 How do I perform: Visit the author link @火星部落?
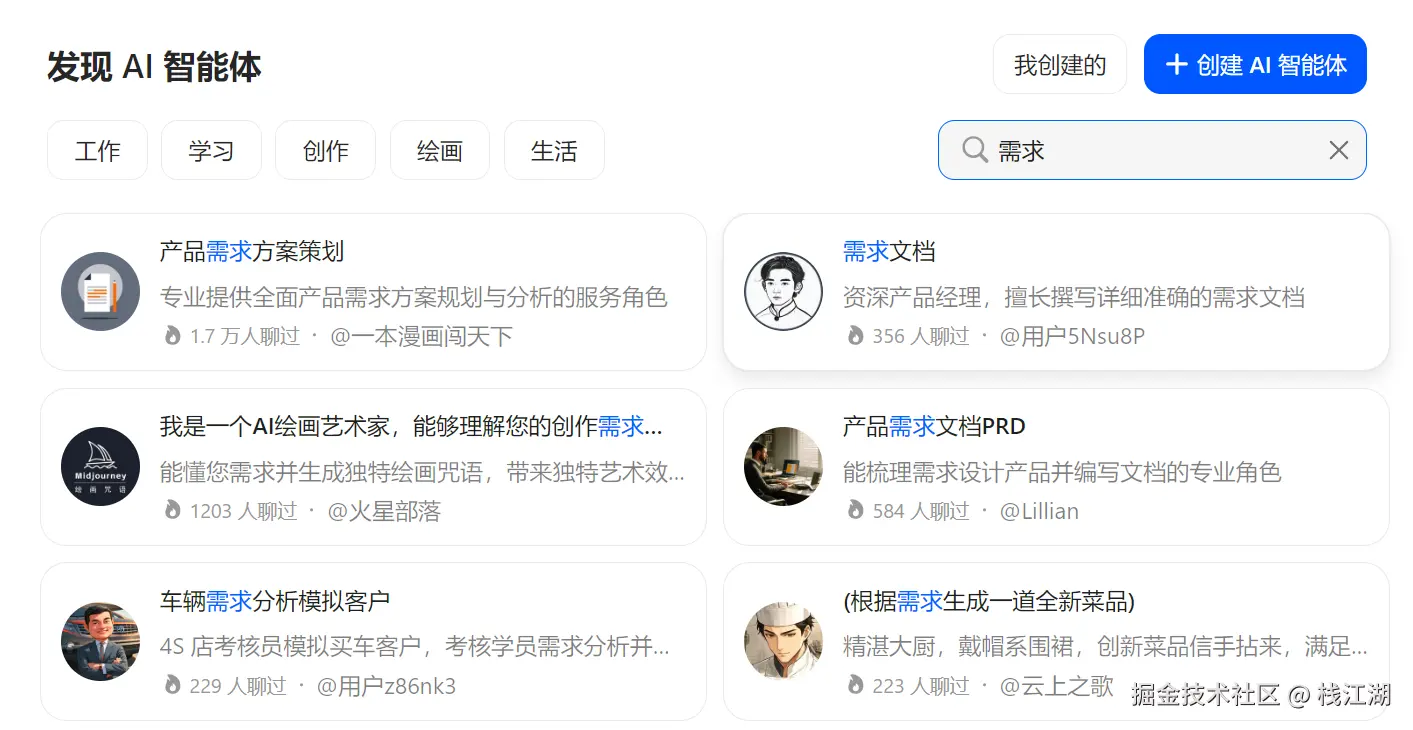[384, 511]
